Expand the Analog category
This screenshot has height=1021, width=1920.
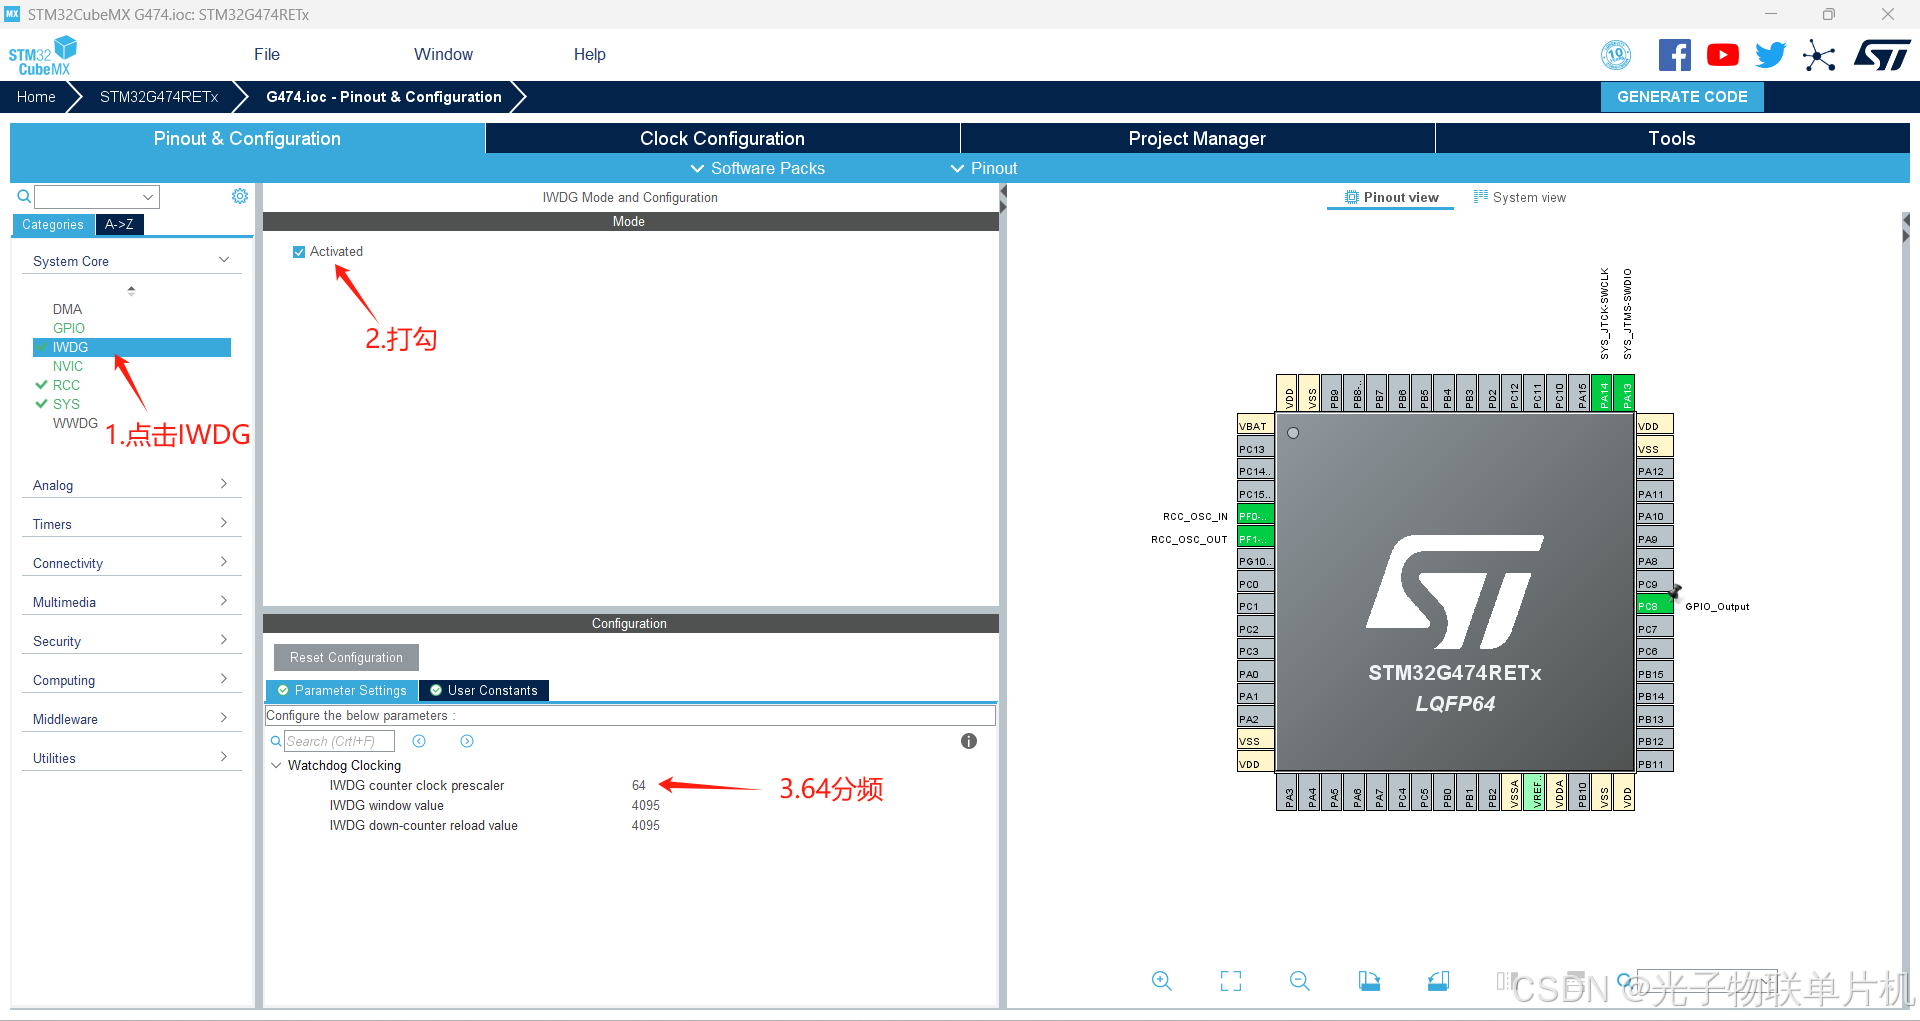(x=131, y=485)
